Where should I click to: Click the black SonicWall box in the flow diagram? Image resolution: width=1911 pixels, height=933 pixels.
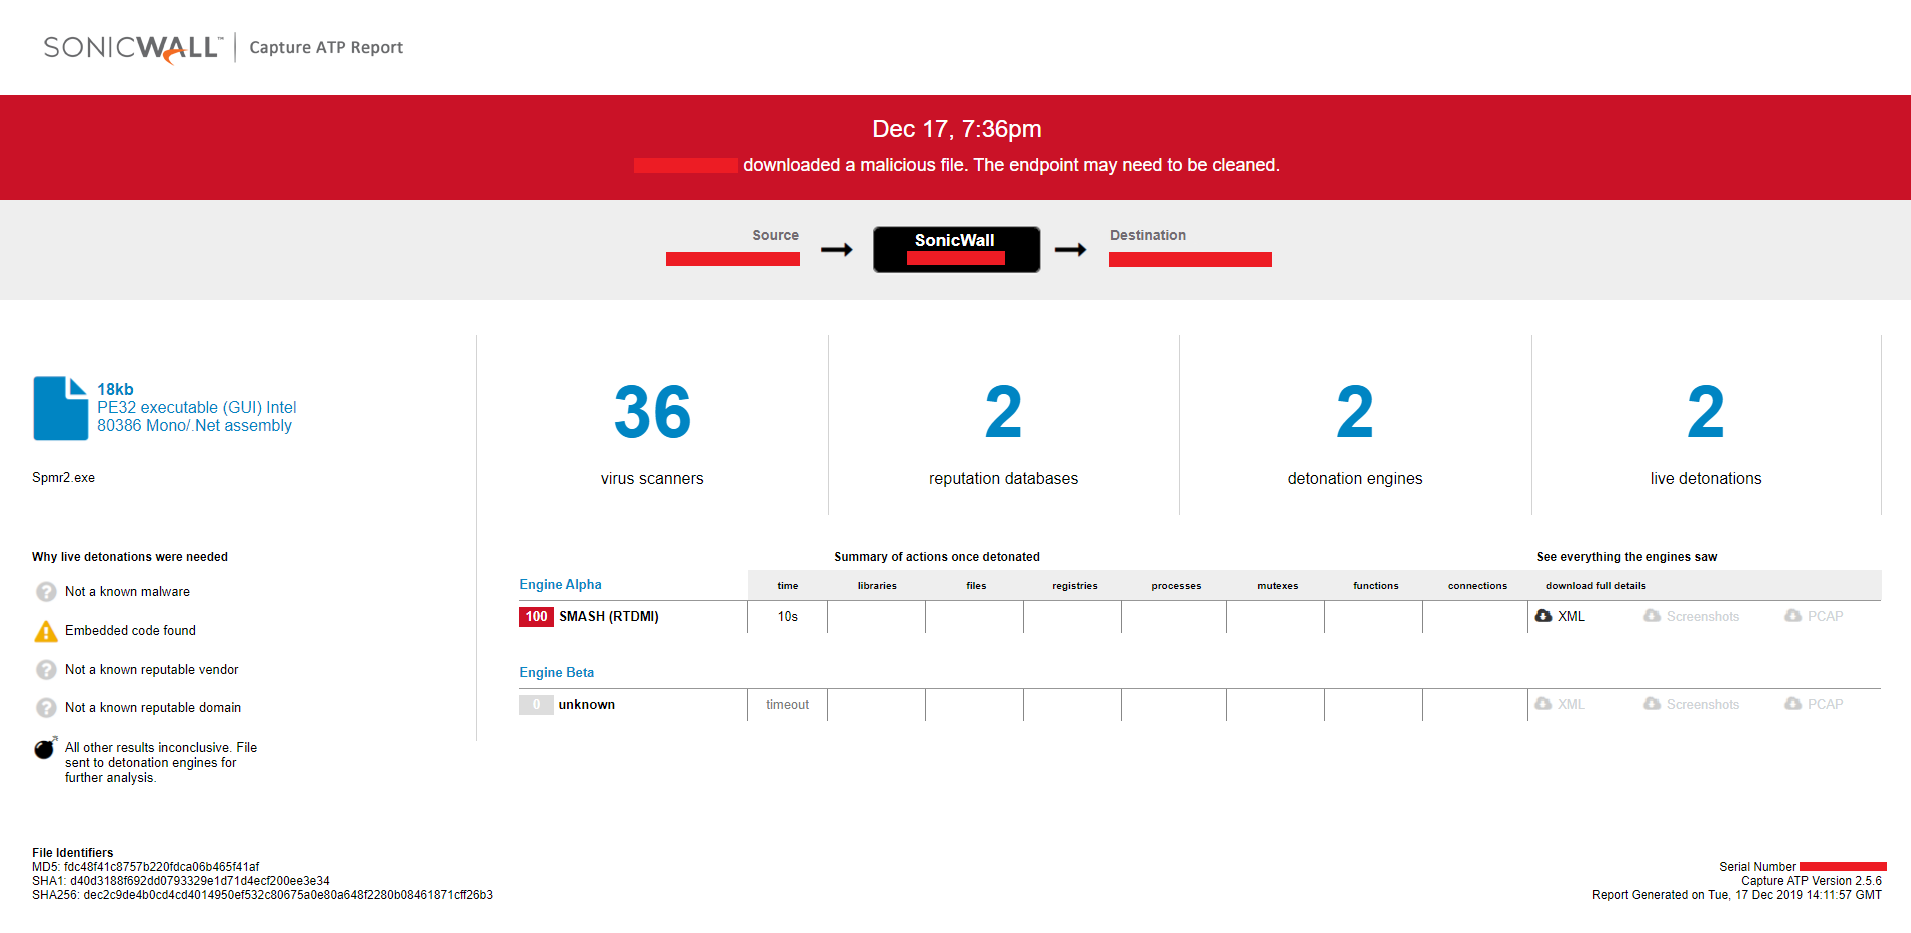click(956, 249)
